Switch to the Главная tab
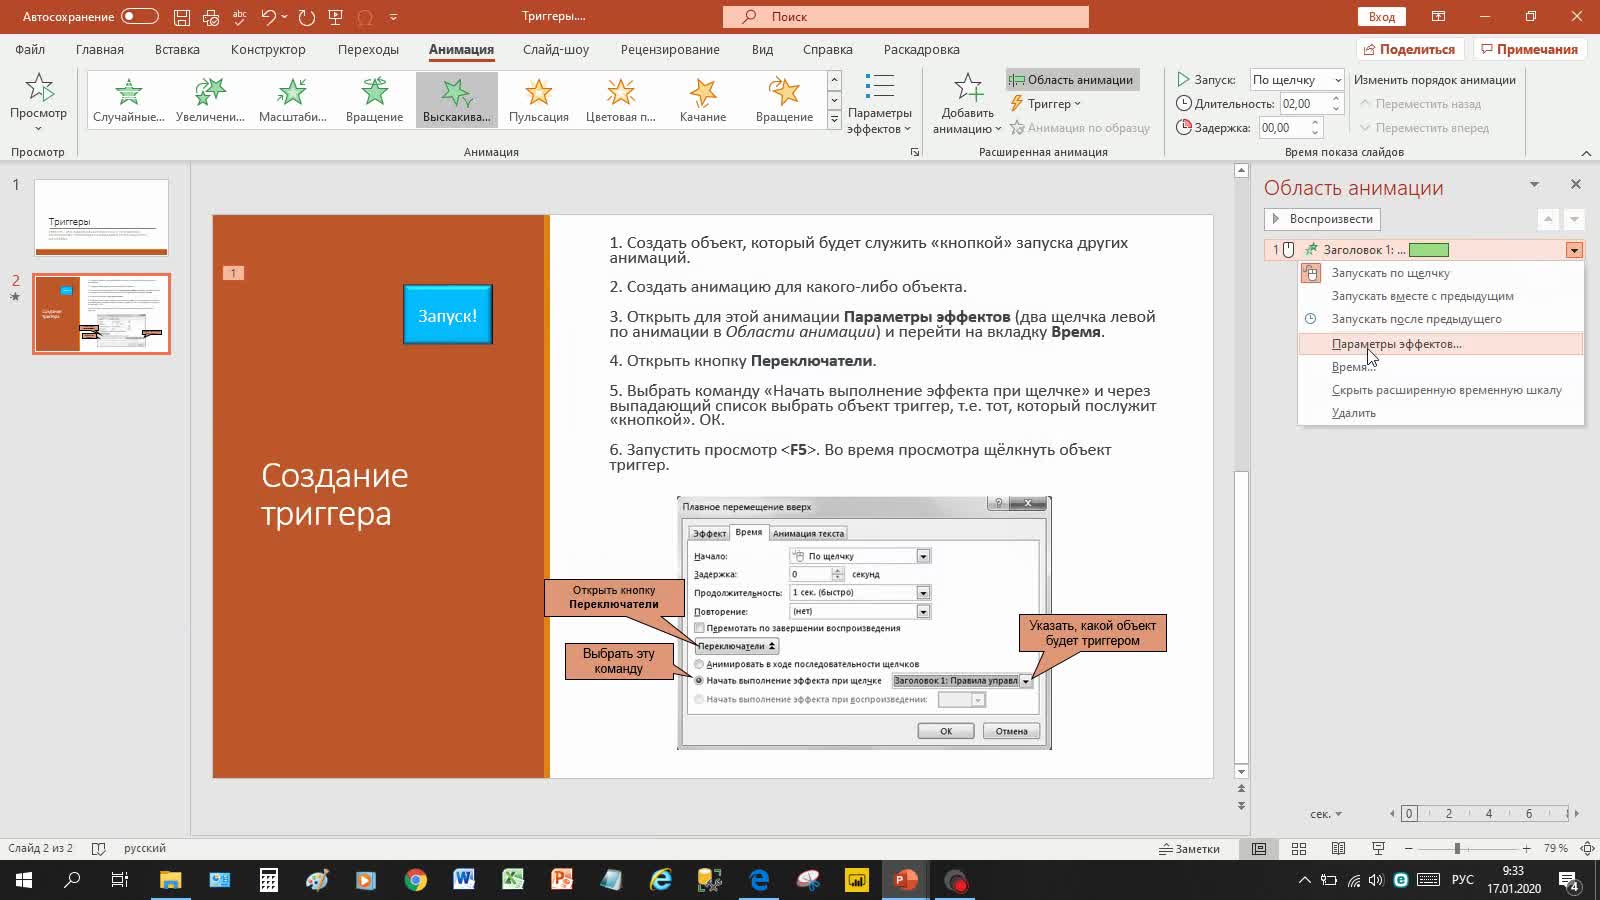This screenshot has width=1600, height=900. (100, 49)
